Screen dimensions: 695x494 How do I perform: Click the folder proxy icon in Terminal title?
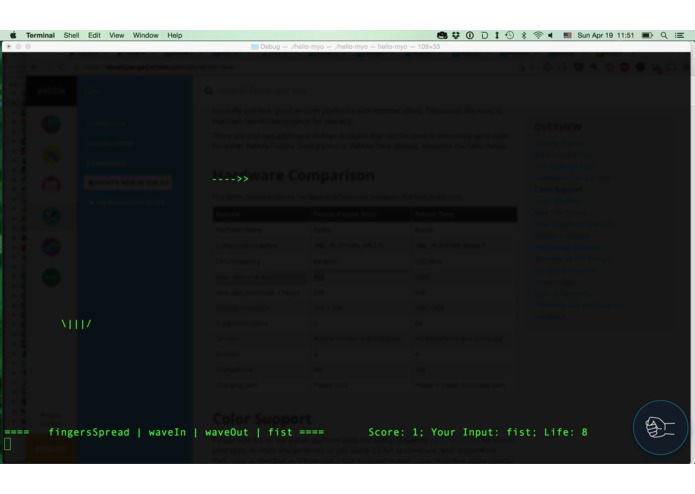(x=255, y=46)
